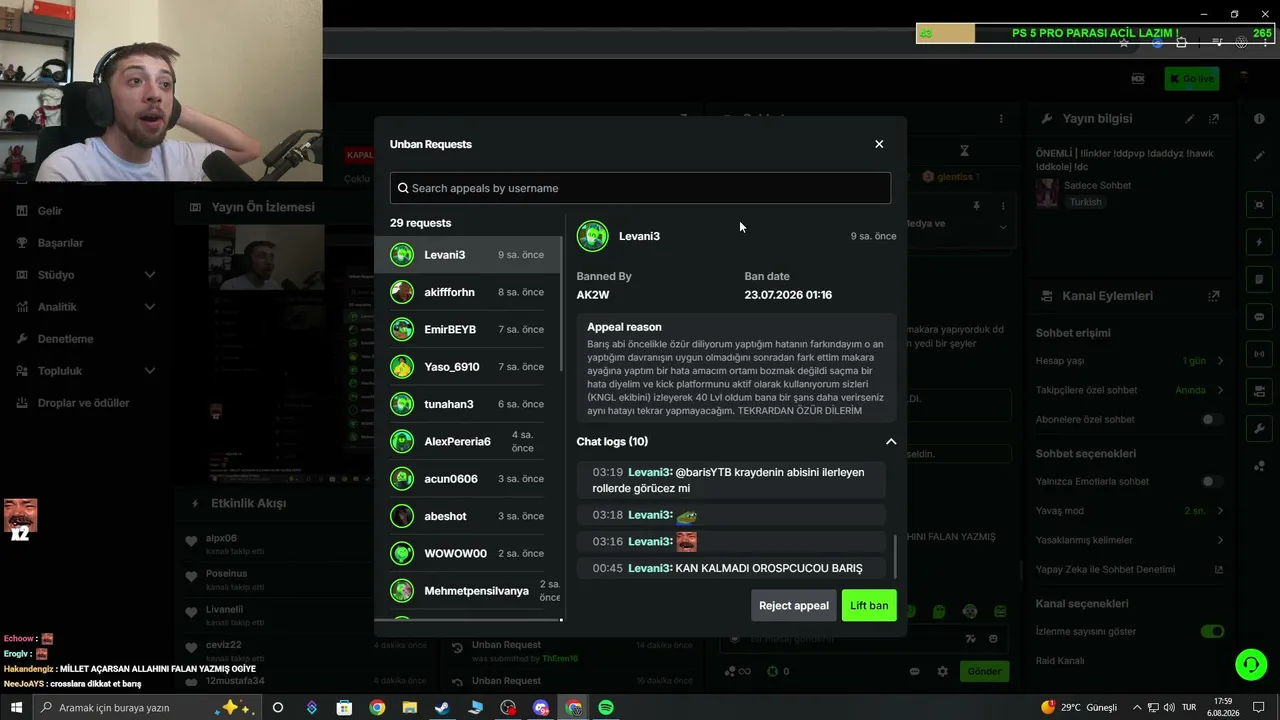The height and width of the screenshot is (720, 1280).
Task: Open Steam from the taskbar
Action: click(442, 708)
